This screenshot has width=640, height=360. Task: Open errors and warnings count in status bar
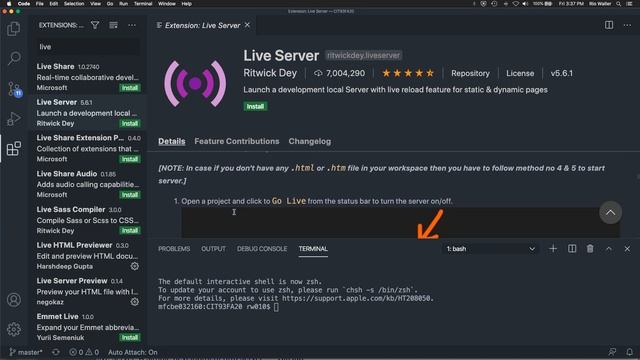pos(84,352)
